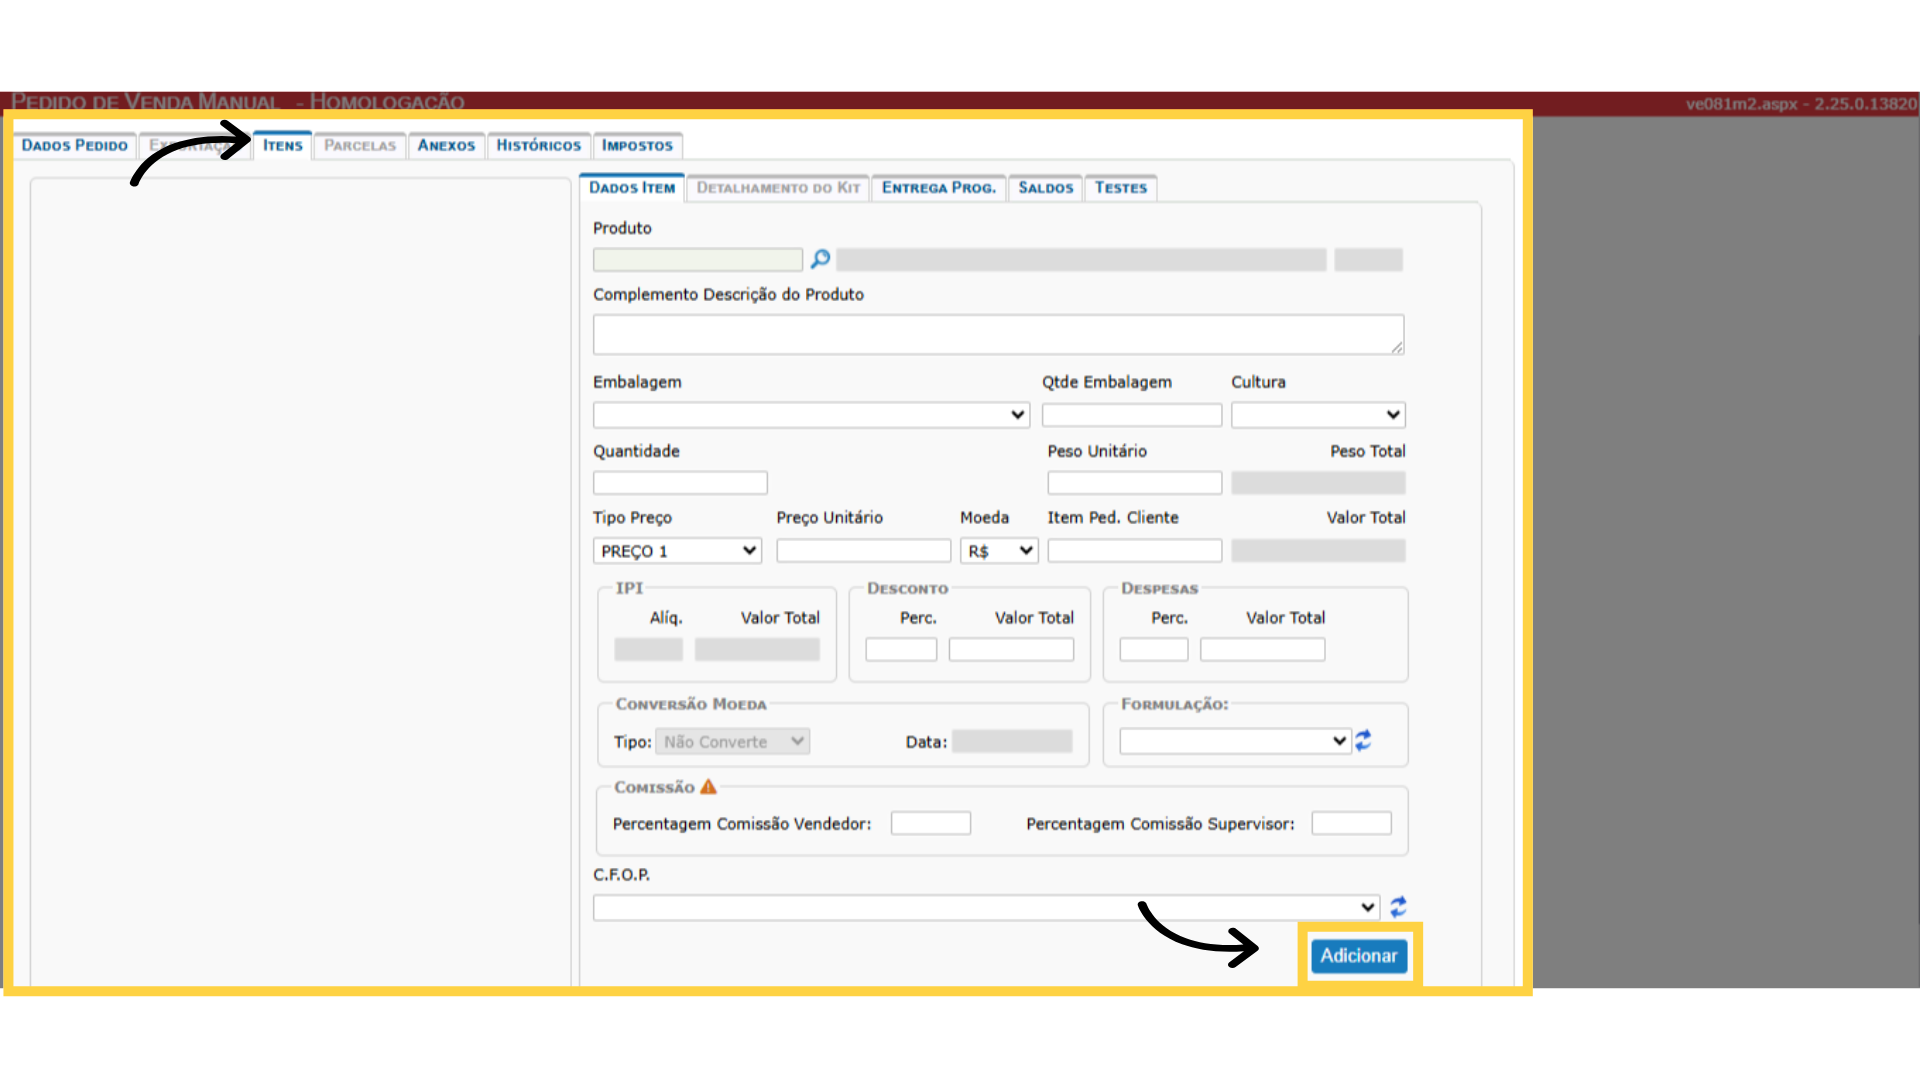Open the Tipo Preço dropdown showing PREÇO 1
The image size is (1920, 1080).
coord(677,551)
